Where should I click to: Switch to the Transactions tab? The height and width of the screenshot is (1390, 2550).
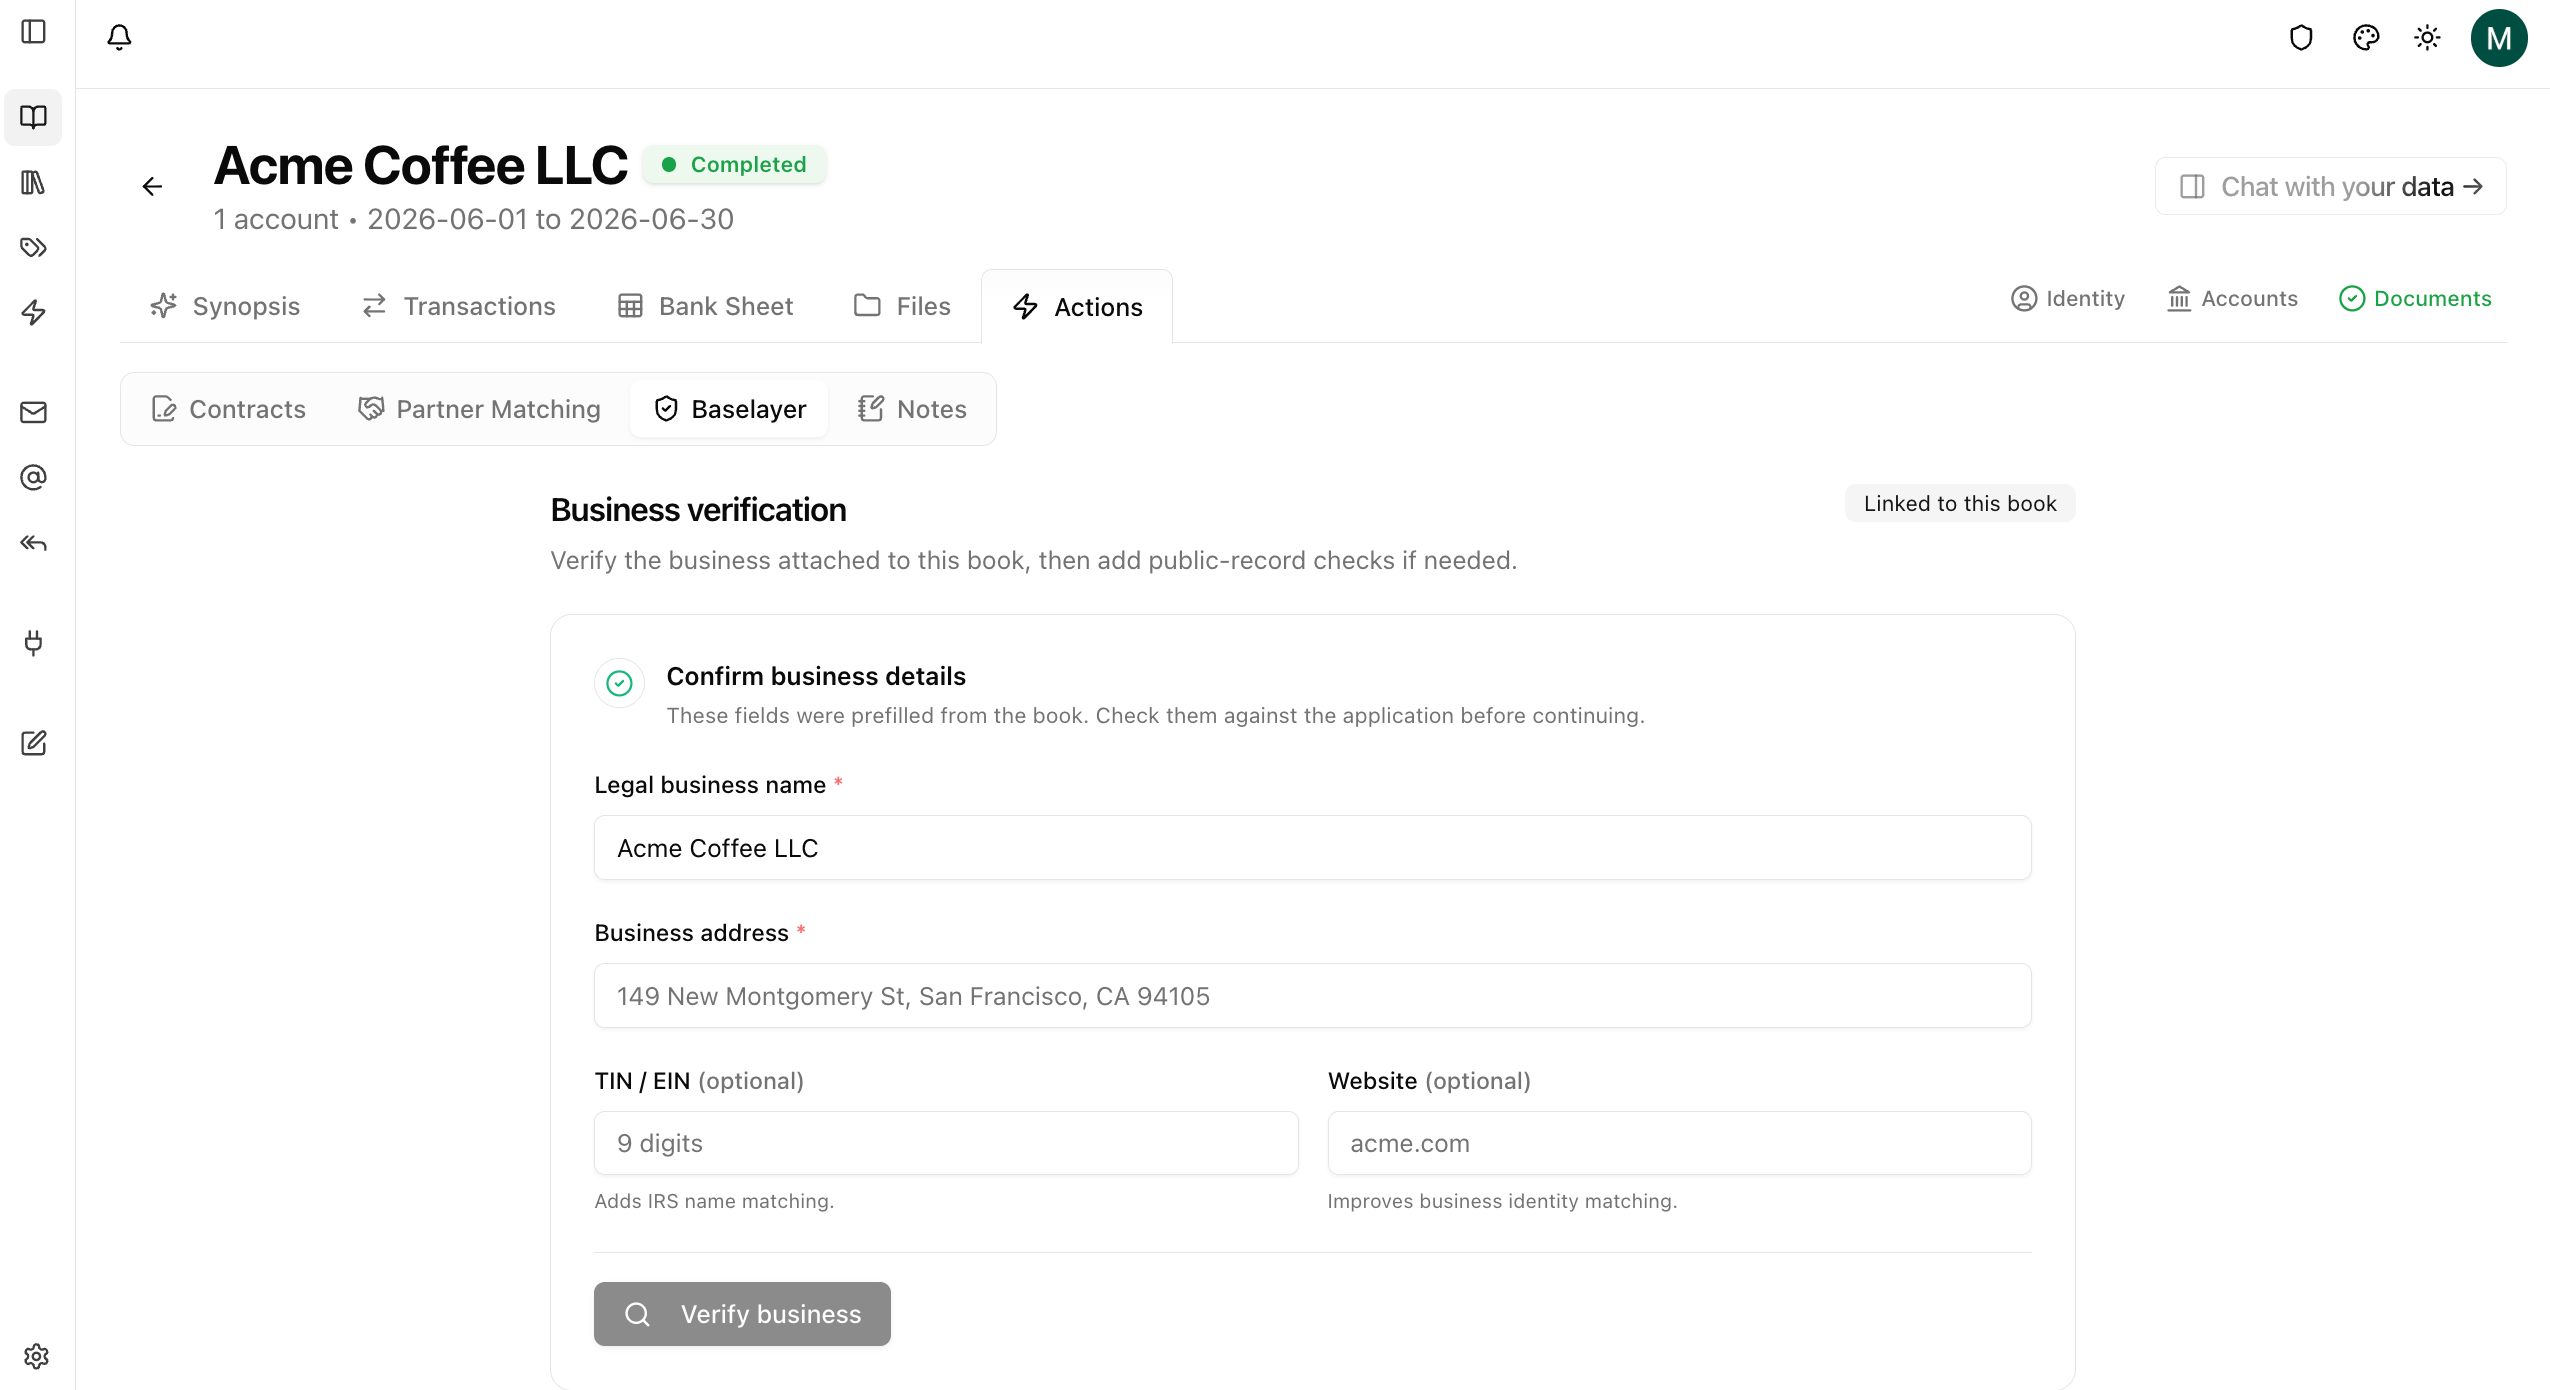[458, 306]
